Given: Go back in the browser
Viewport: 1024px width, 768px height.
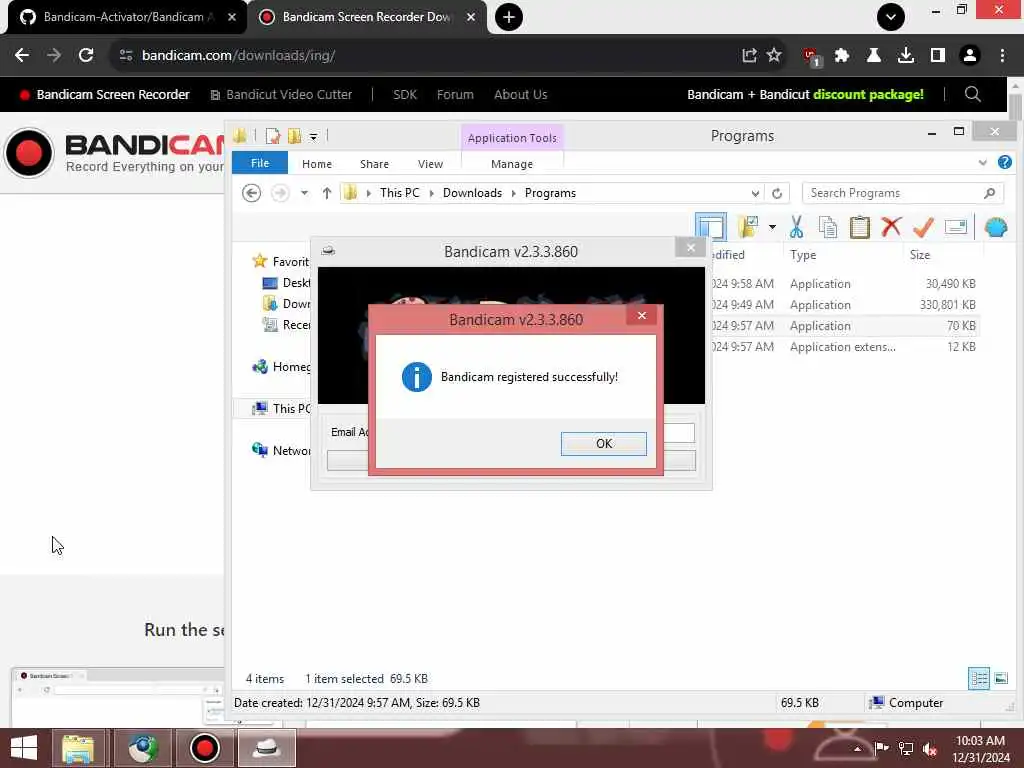Looking at the screenshot, I should [22, 56].
